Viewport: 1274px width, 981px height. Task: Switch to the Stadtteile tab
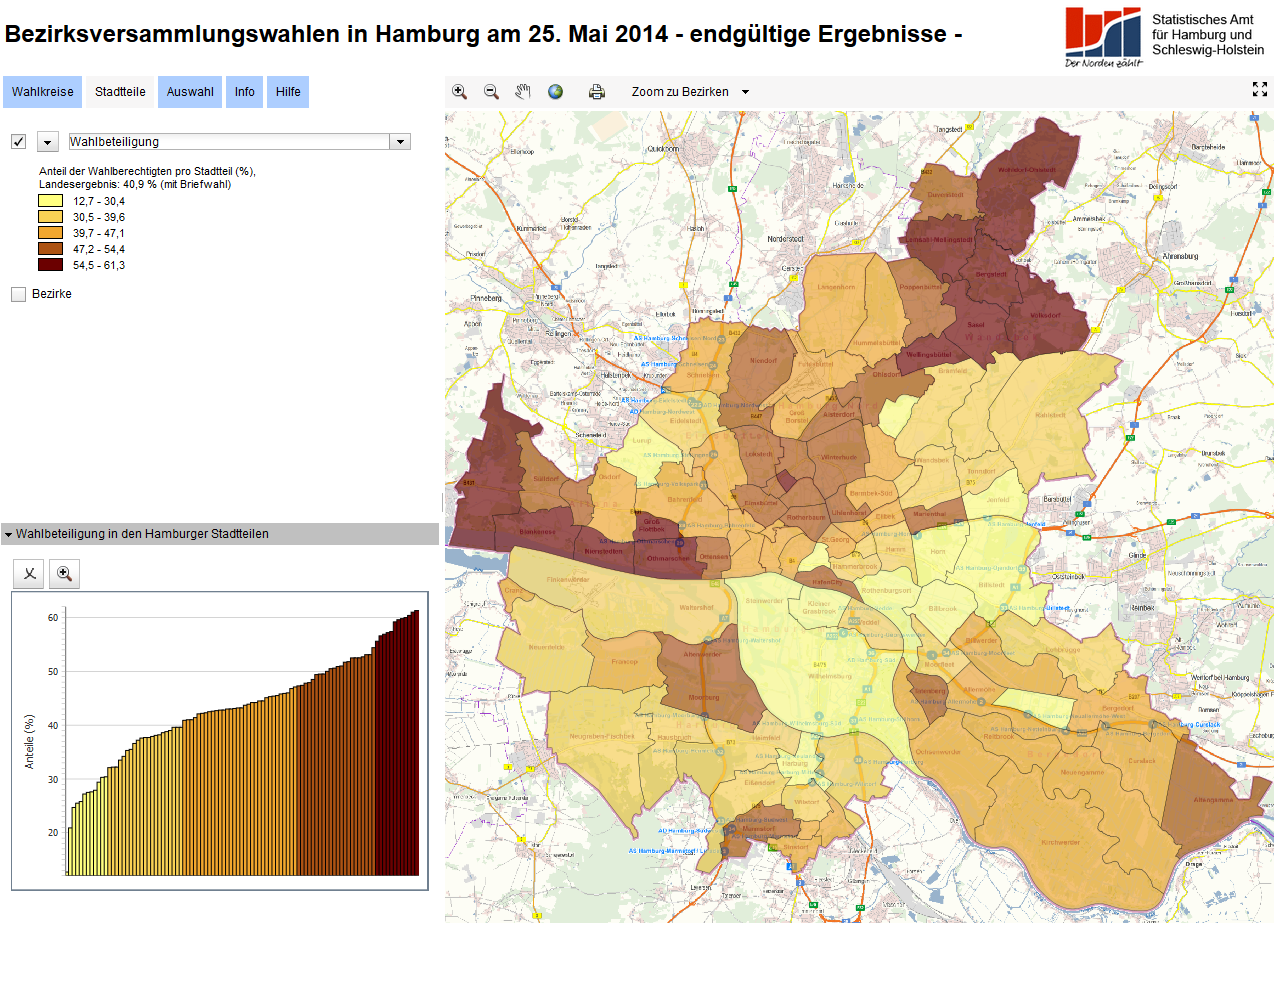120,92
